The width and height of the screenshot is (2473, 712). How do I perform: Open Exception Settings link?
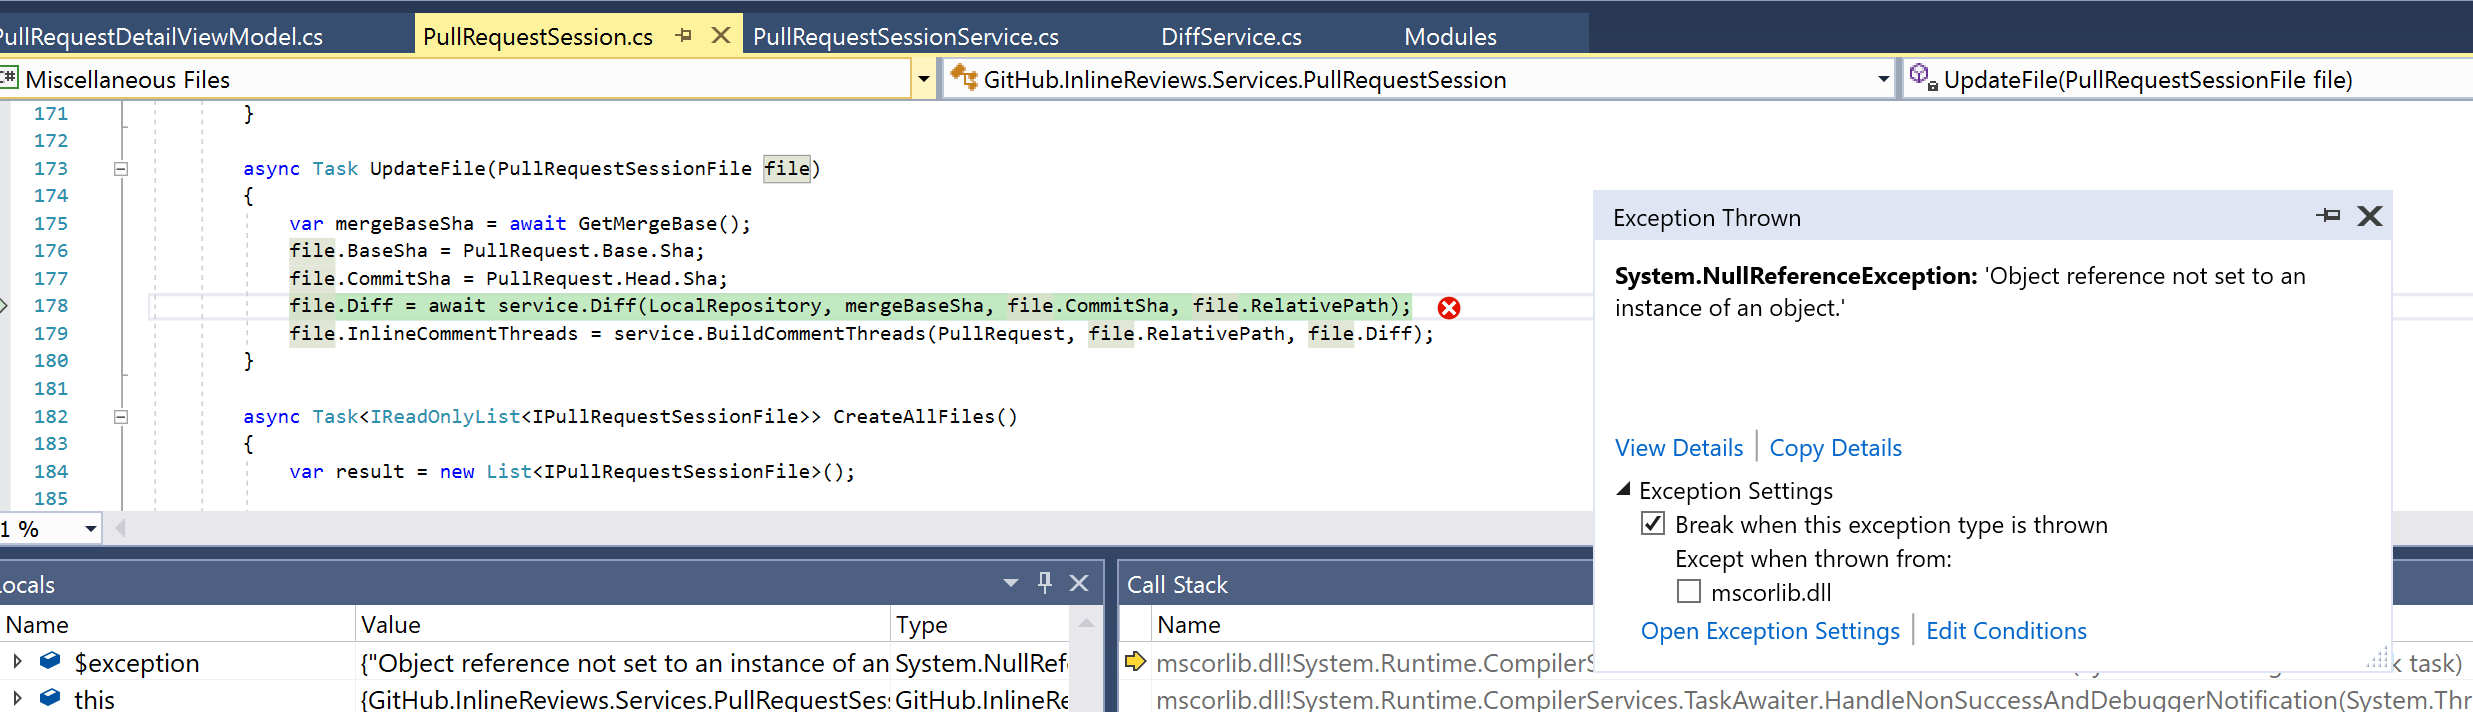pos(1770,631)
